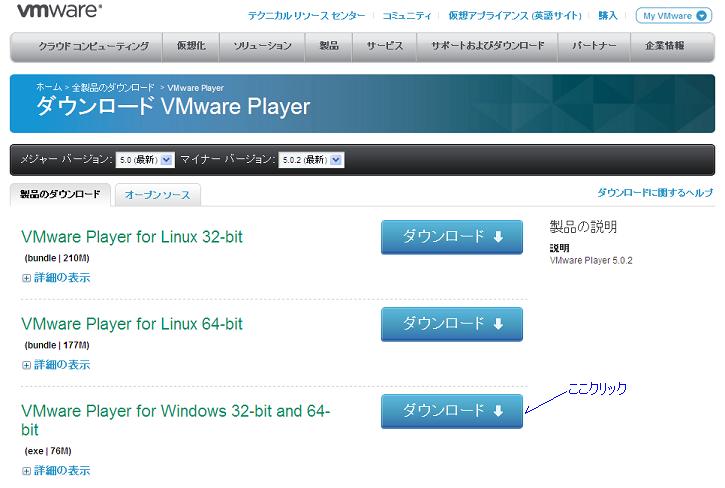Image resolution: width=725 pixels, height=488 pixels.
Task: Open the マイナー バージョン 5.0.2 dropdown
Action: [x=310, y=160]
